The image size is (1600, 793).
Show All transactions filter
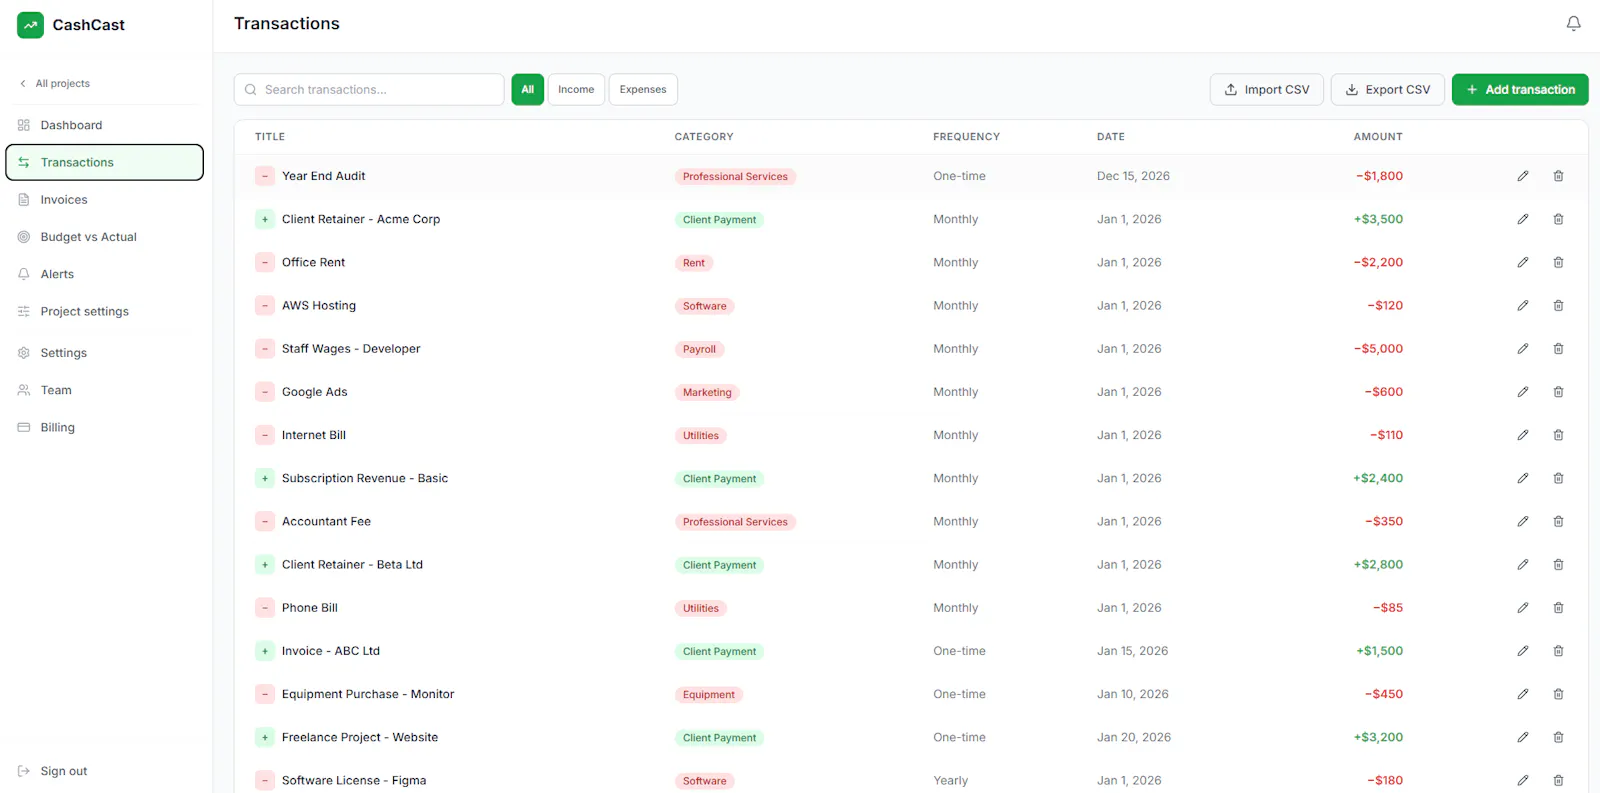[x=528, y=89]
